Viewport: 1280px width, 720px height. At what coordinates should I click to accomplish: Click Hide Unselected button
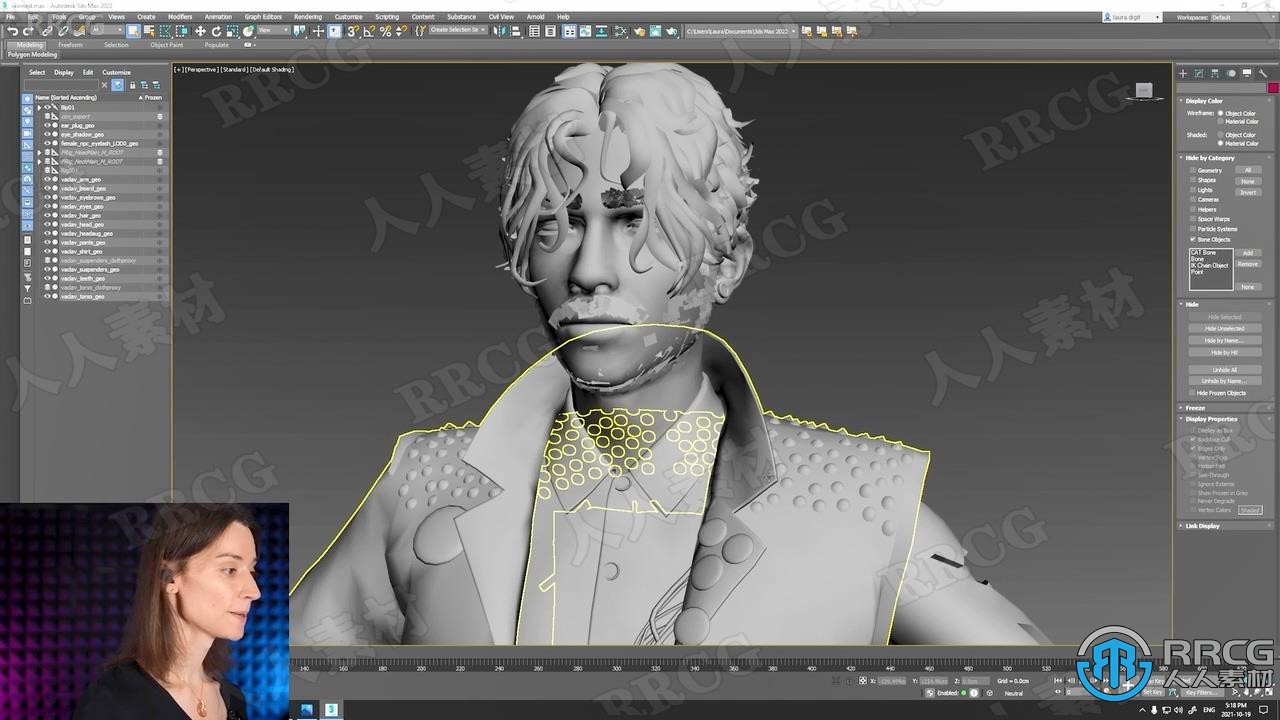coord(1224,329)
